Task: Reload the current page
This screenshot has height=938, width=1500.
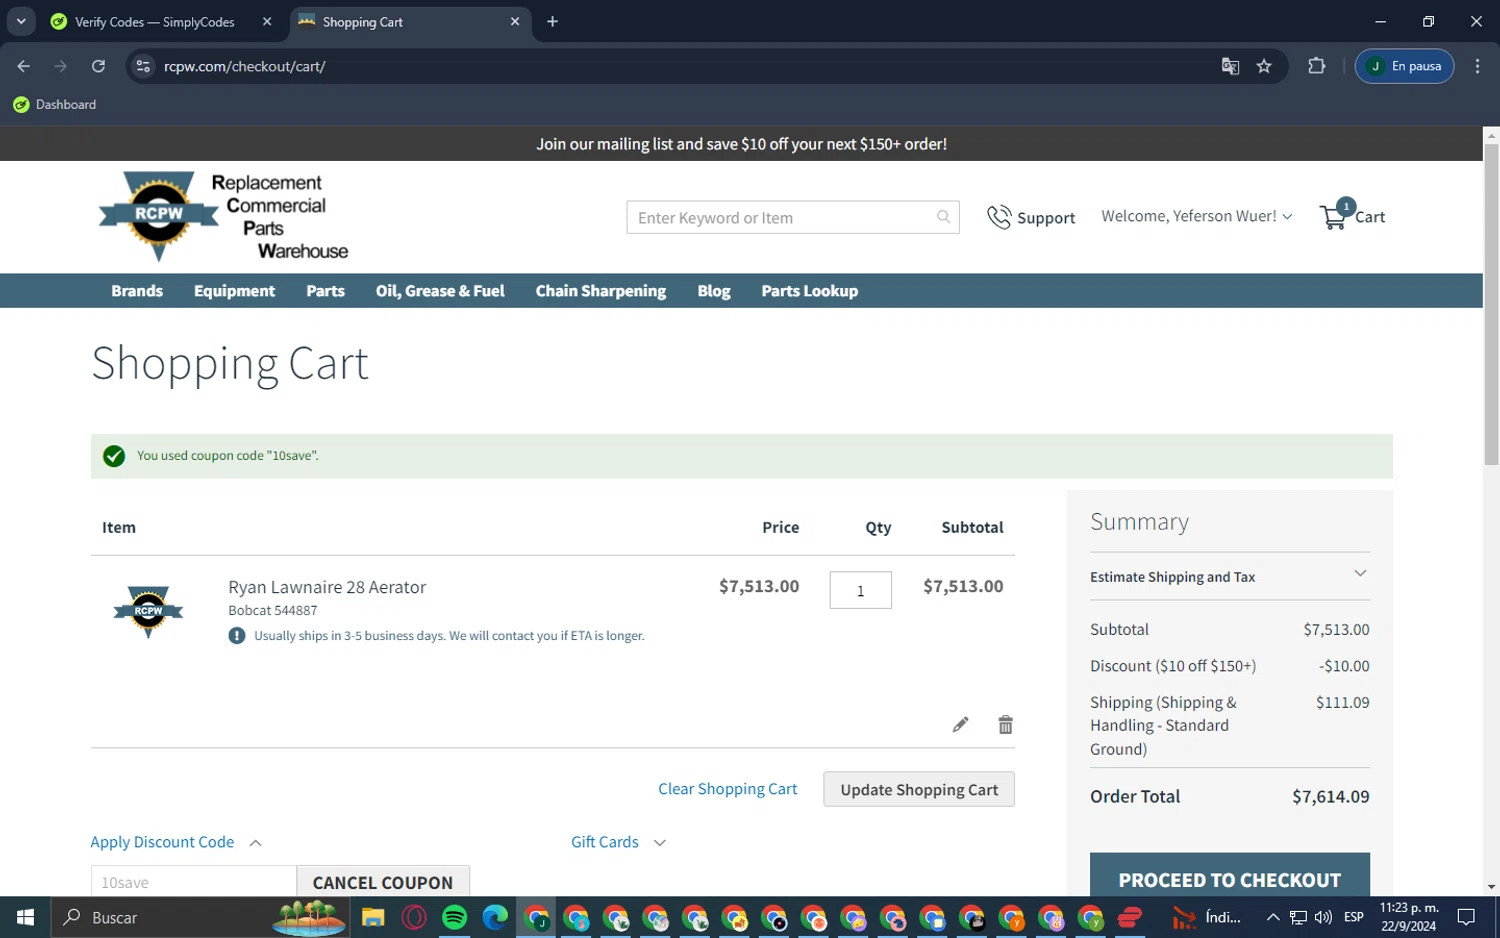Action: click(x=98, y=66)
